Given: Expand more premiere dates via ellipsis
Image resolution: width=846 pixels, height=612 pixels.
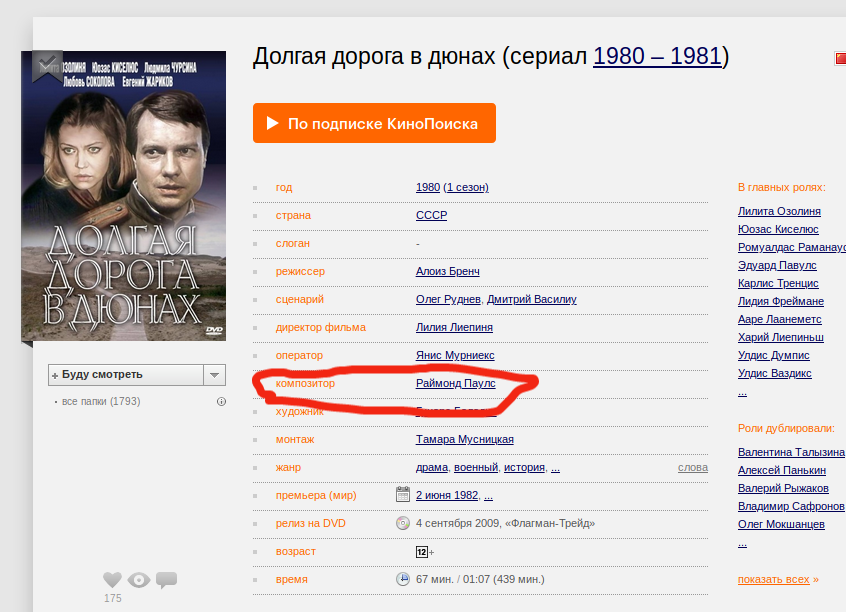Looking at the screenshot, I should coord(488,495).
